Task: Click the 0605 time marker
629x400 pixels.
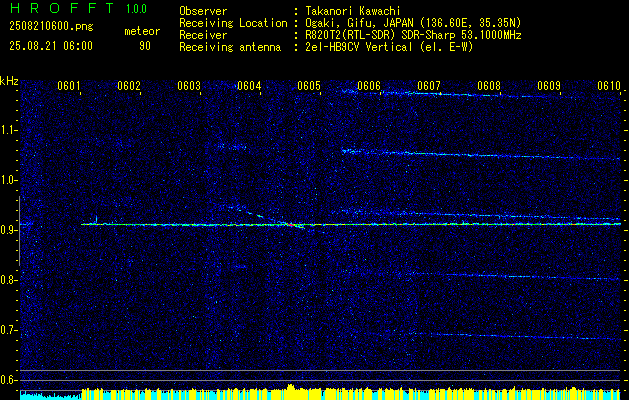Action: [x=309, y=85]
